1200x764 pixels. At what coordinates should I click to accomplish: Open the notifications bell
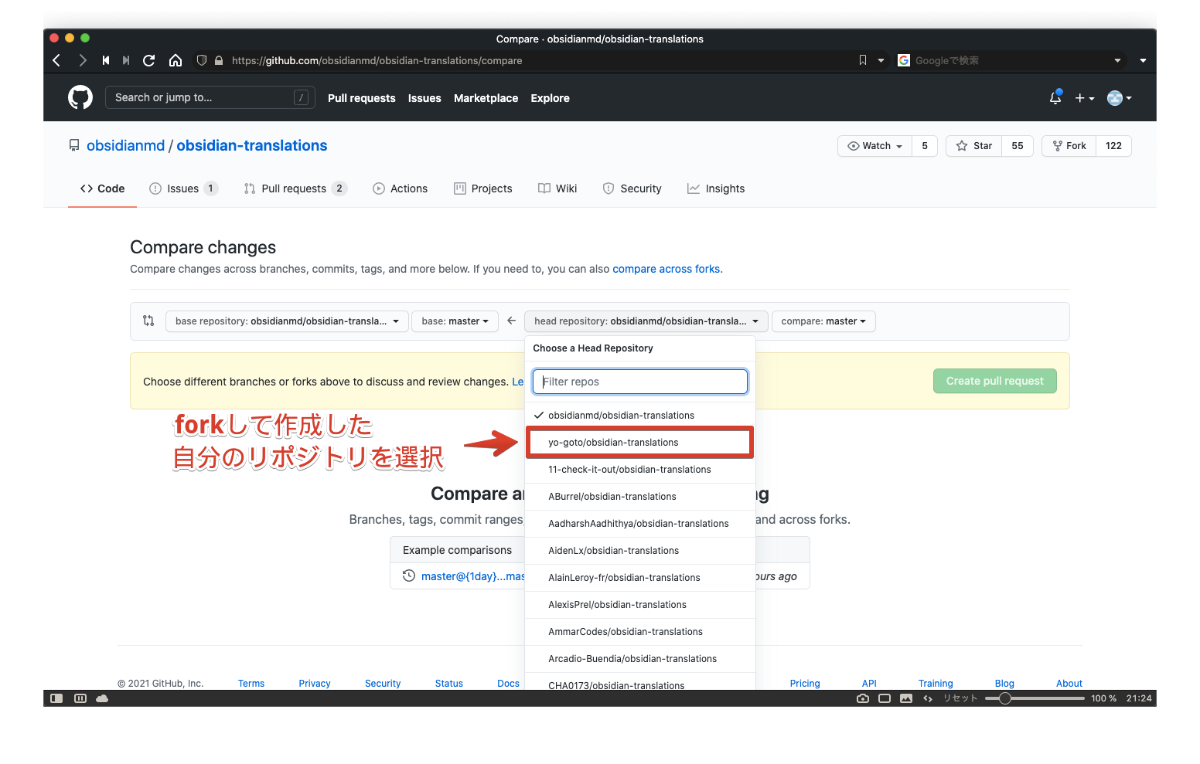[x=1055, y=97]
